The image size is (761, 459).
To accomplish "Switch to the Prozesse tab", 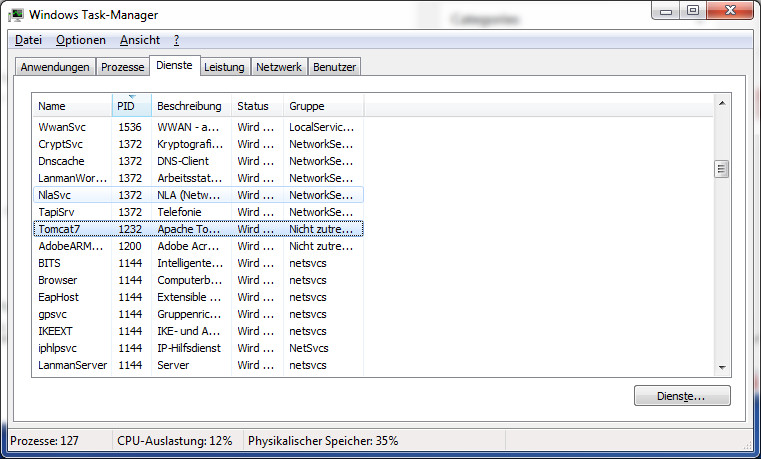I will click(x=122, y=67).
